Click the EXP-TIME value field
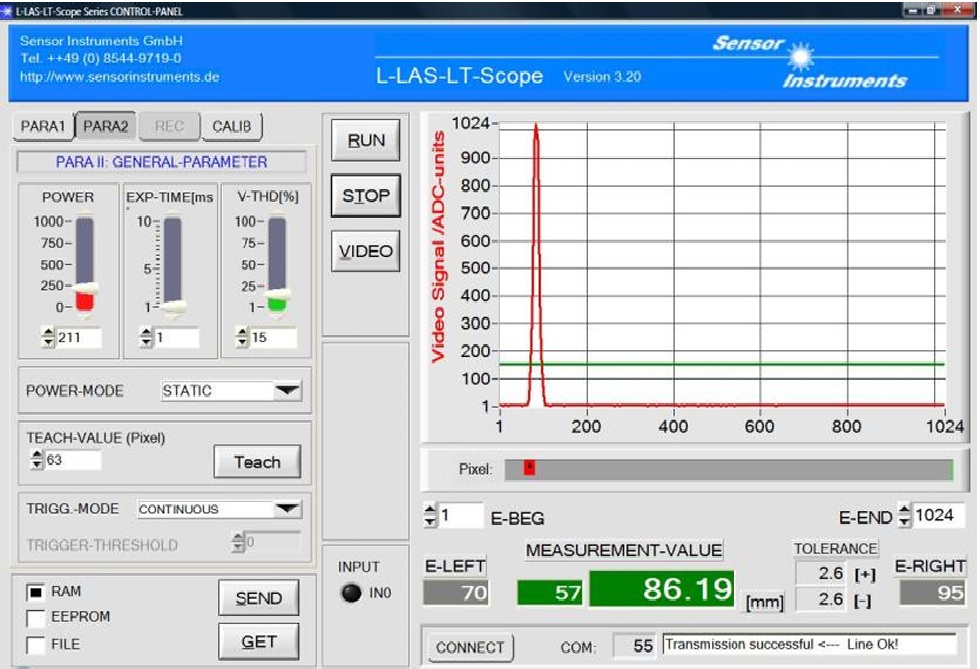 pyautogui.click(x=176, y=338)
